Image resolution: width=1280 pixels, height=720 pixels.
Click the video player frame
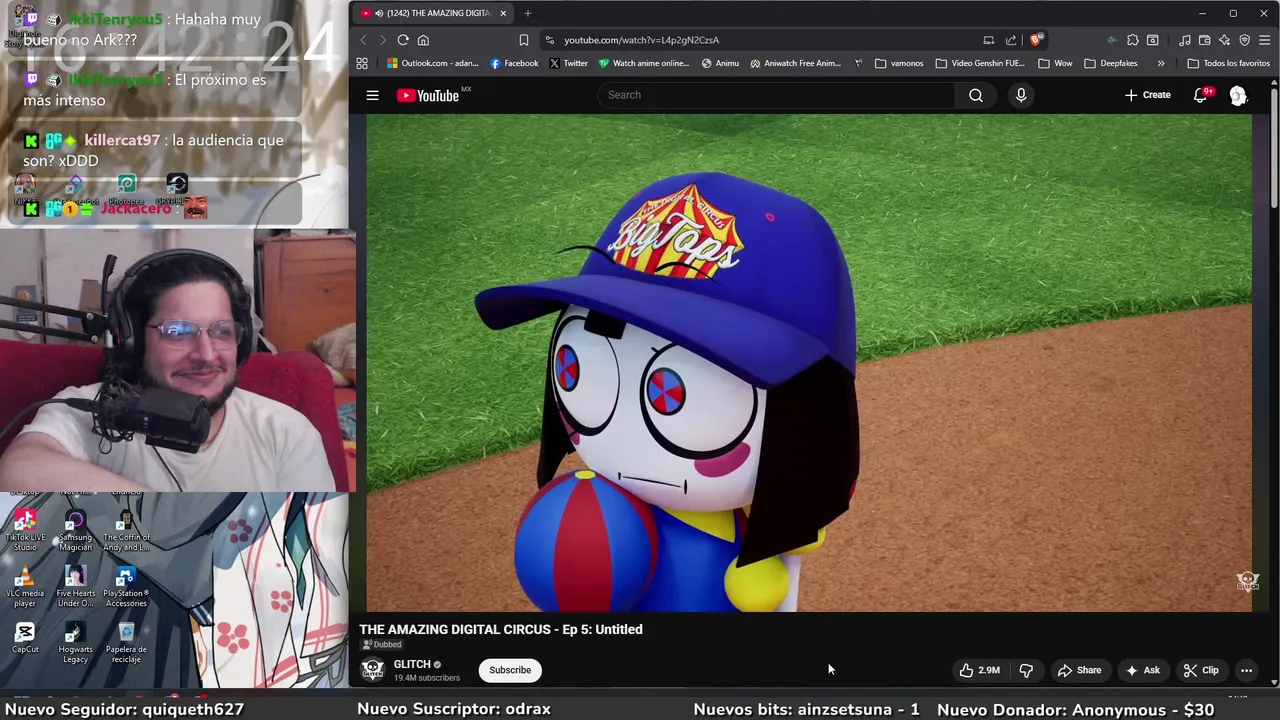pos(808,362)
